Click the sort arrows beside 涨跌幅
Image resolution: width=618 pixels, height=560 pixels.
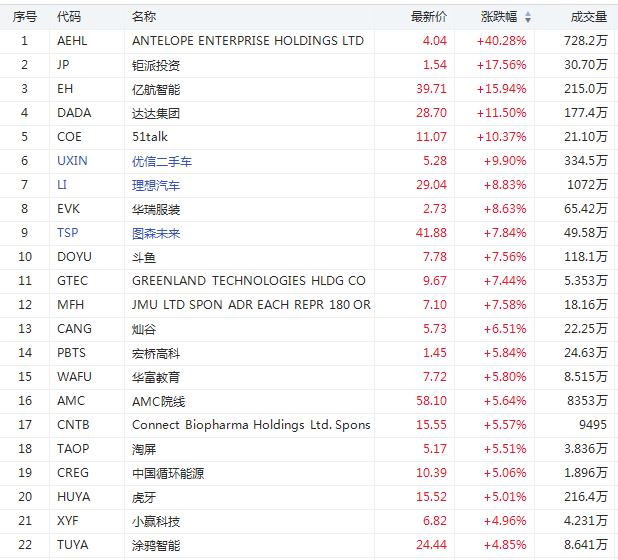[x=528, y=17]
